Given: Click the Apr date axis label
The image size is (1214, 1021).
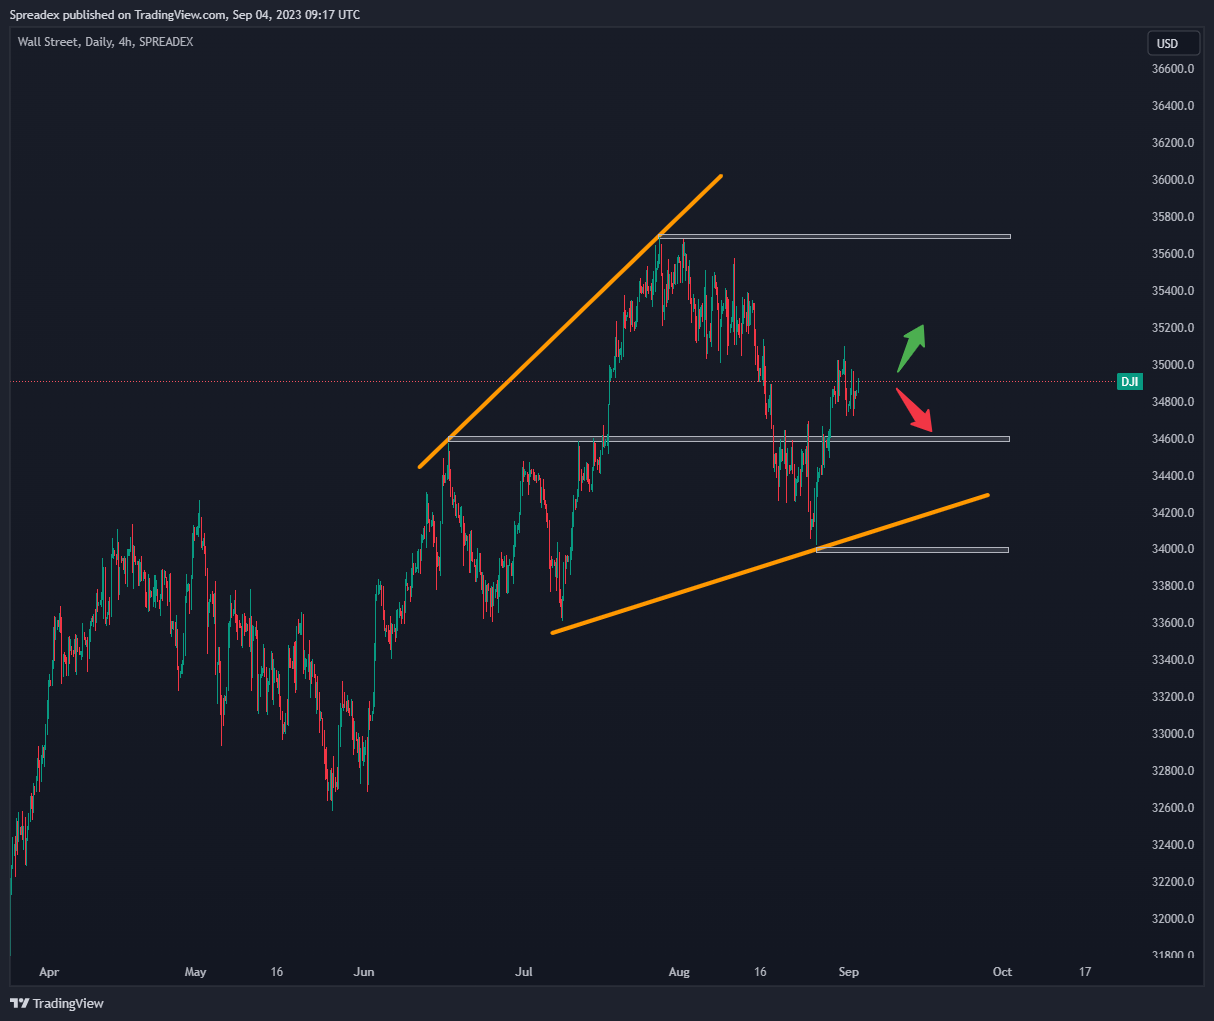Looking at the screenshot, I should 48,972.
